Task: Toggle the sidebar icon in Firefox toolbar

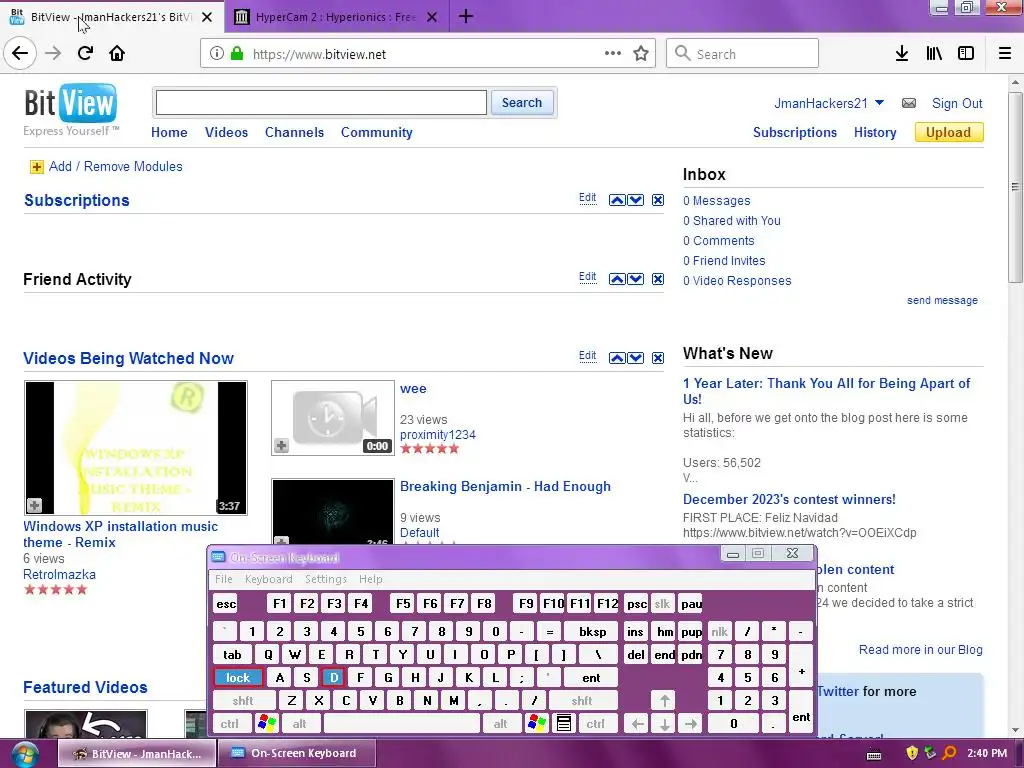Action: coord(966,54)
